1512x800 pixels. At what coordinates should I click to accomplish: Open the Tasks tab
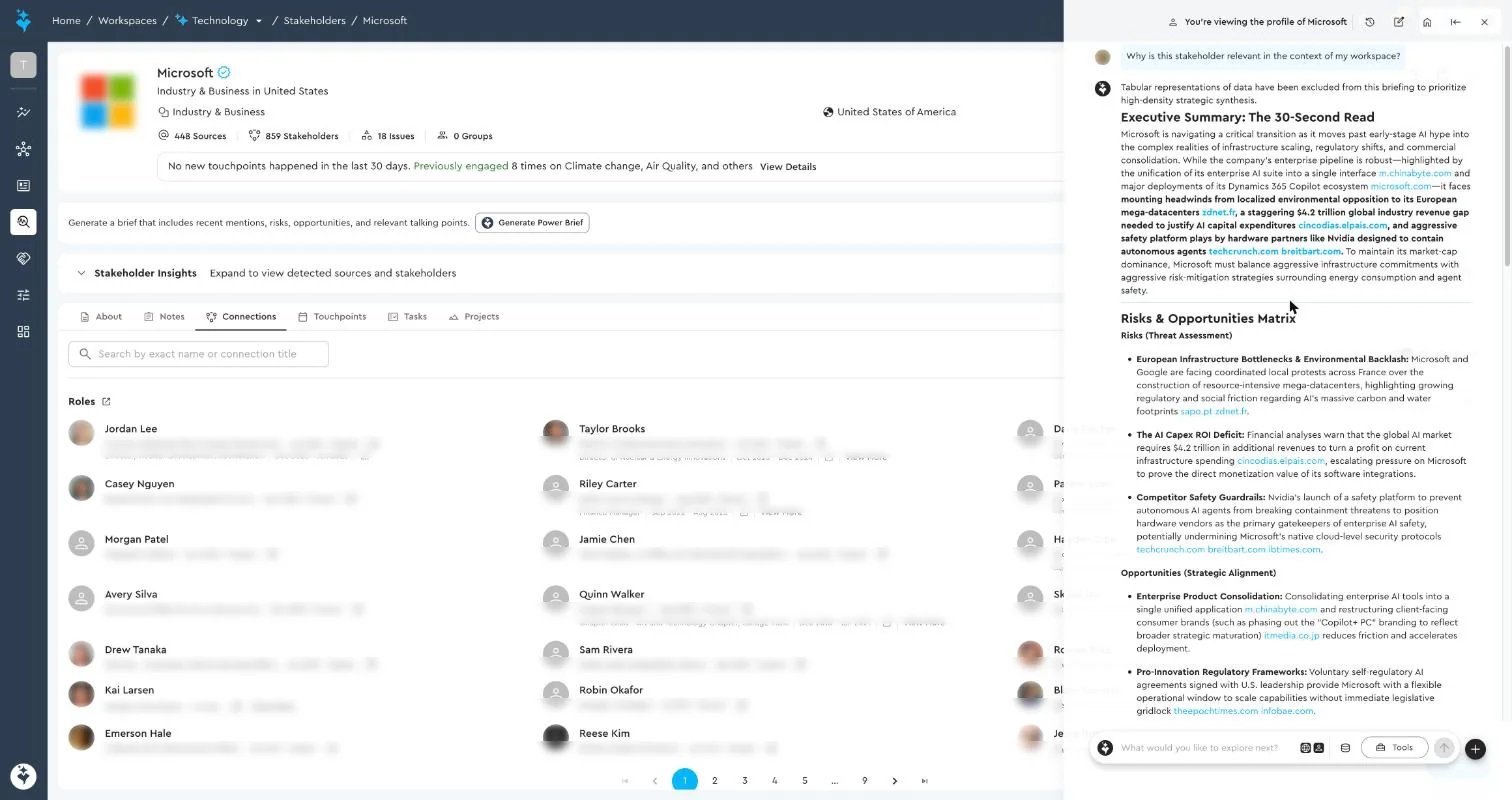(408, 317)
